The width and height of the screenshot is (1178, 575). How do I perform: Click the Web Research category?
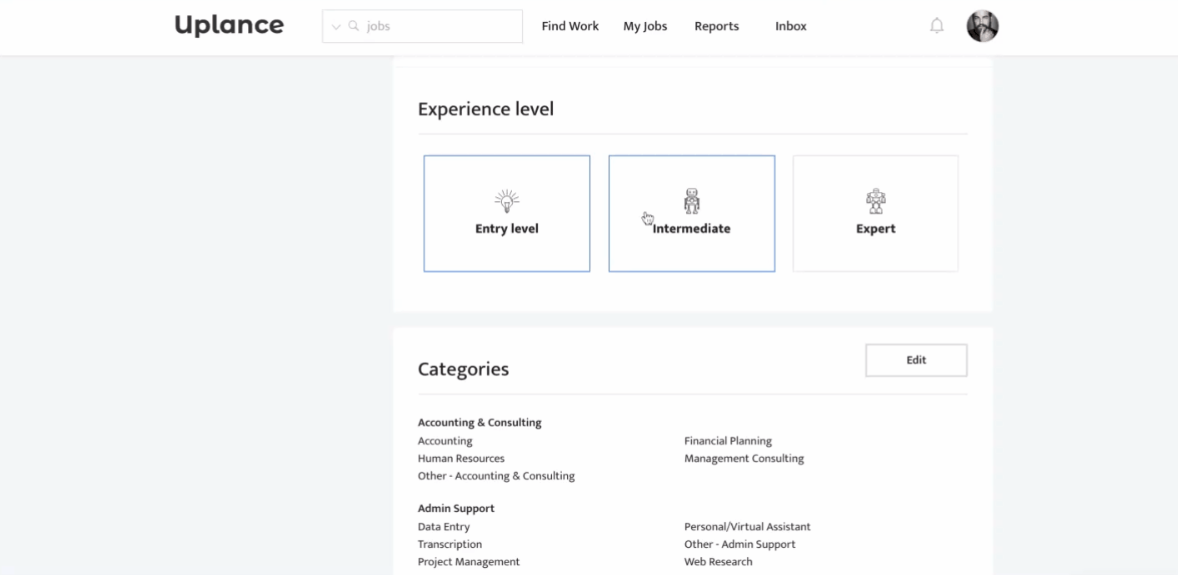(718, 562)
